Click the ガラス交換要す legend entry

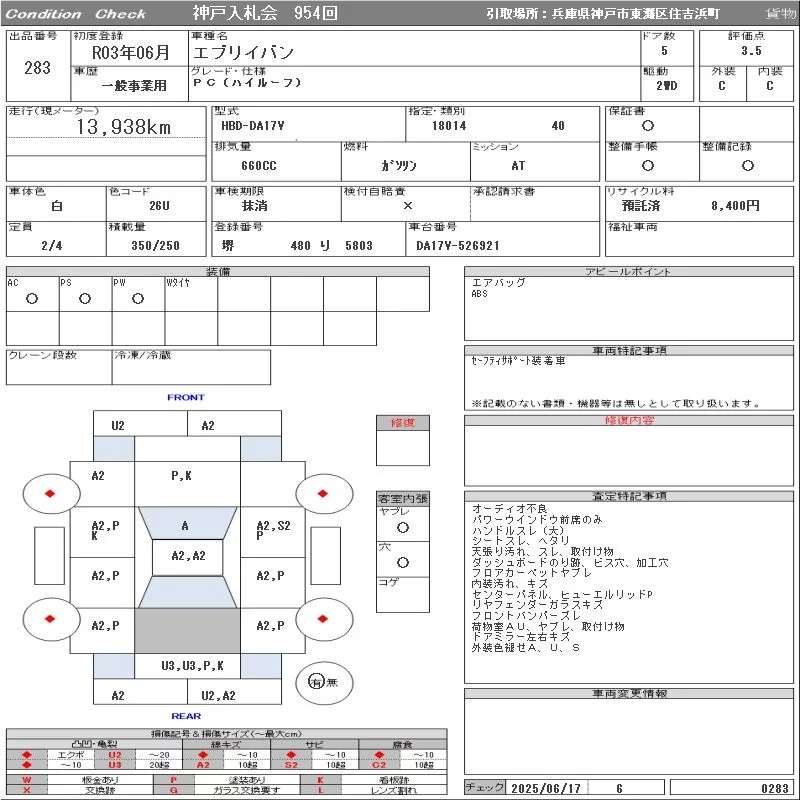click(247, 790)
